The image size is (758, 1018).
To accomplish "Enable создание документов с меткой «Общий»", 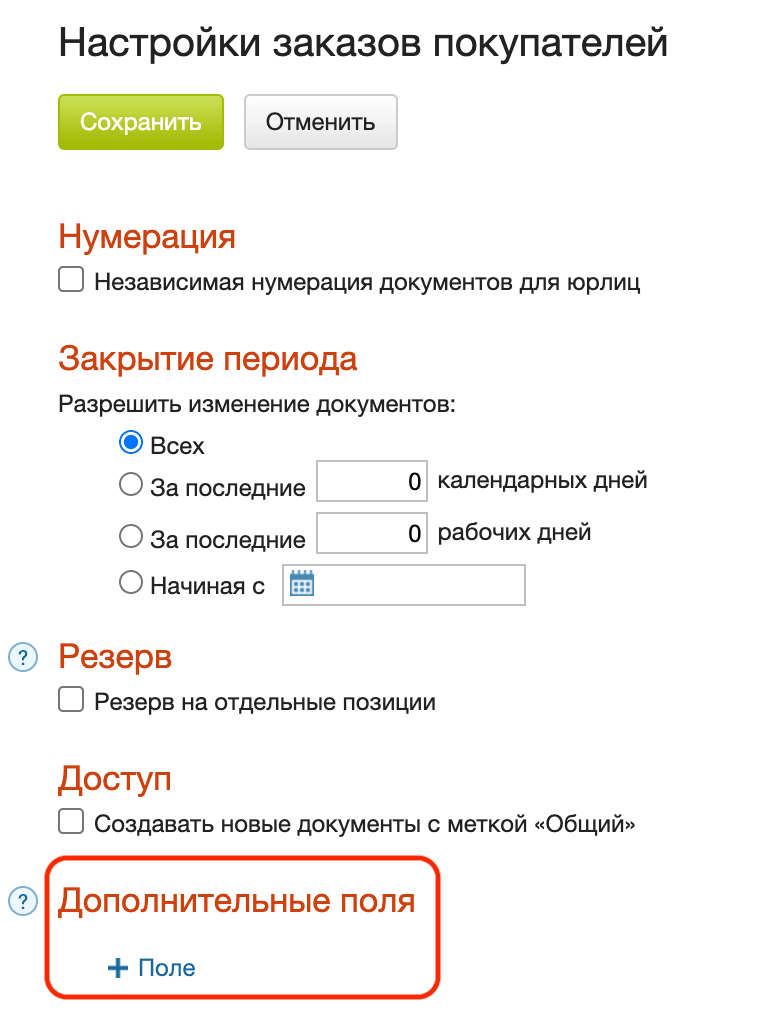I will click(70, 821).
